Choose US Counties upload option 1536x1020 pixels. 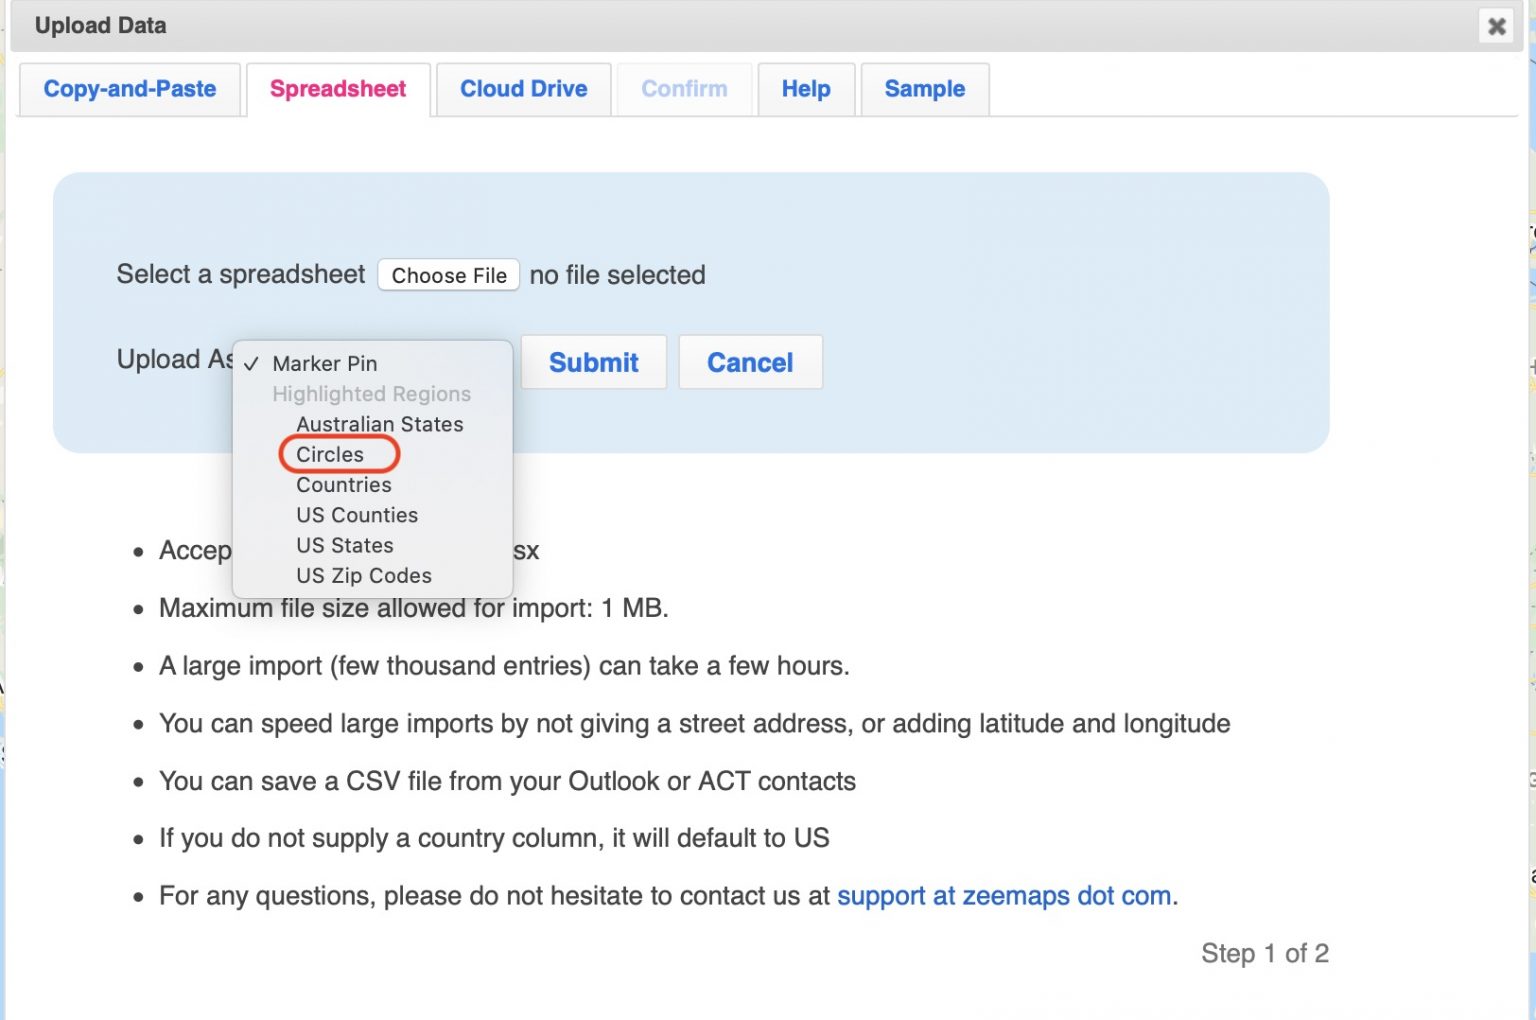(356, 515)
